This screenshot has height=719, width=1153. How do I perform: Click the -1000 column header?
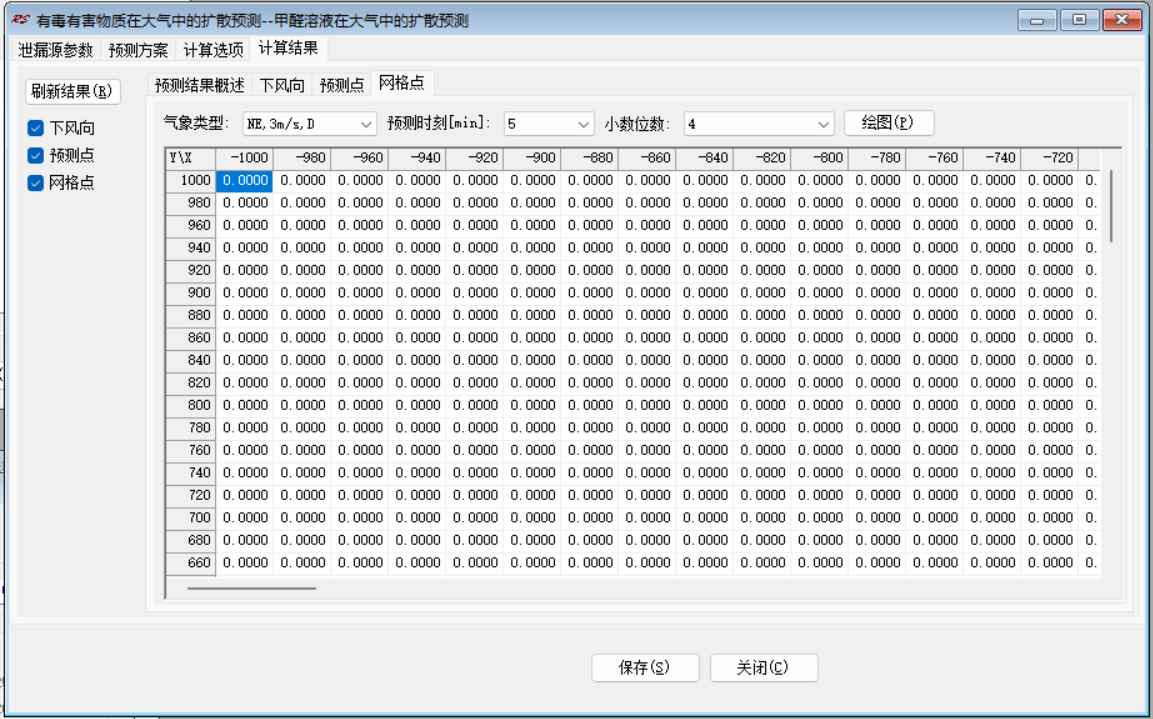[x=244, y=158]
